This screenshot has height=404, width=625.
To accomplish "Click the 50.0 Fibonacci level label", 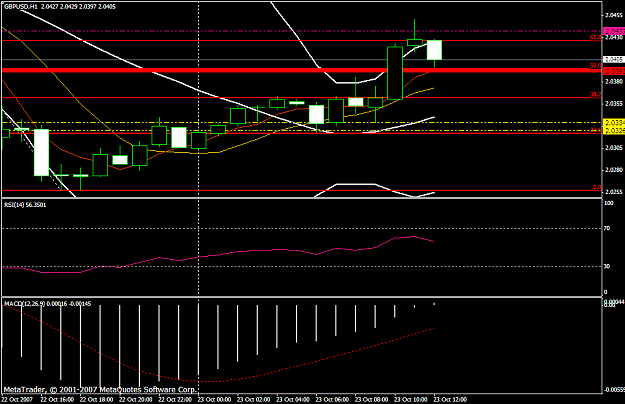I will (x=596, y=65).
